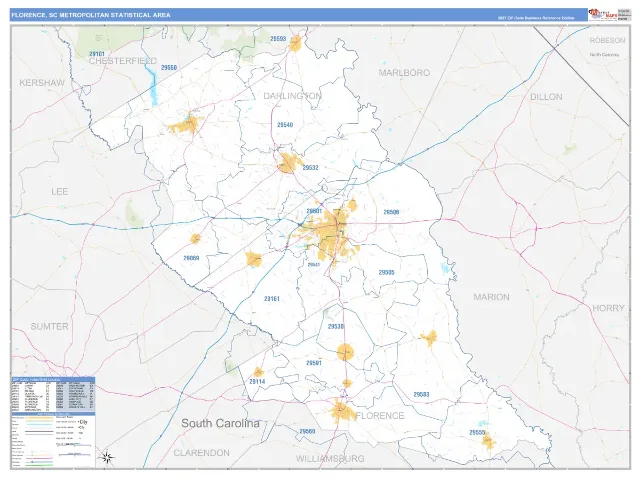Screen dimensions: 640x480
Task: Select ZIP code label 29114
Action: (257, 382)
